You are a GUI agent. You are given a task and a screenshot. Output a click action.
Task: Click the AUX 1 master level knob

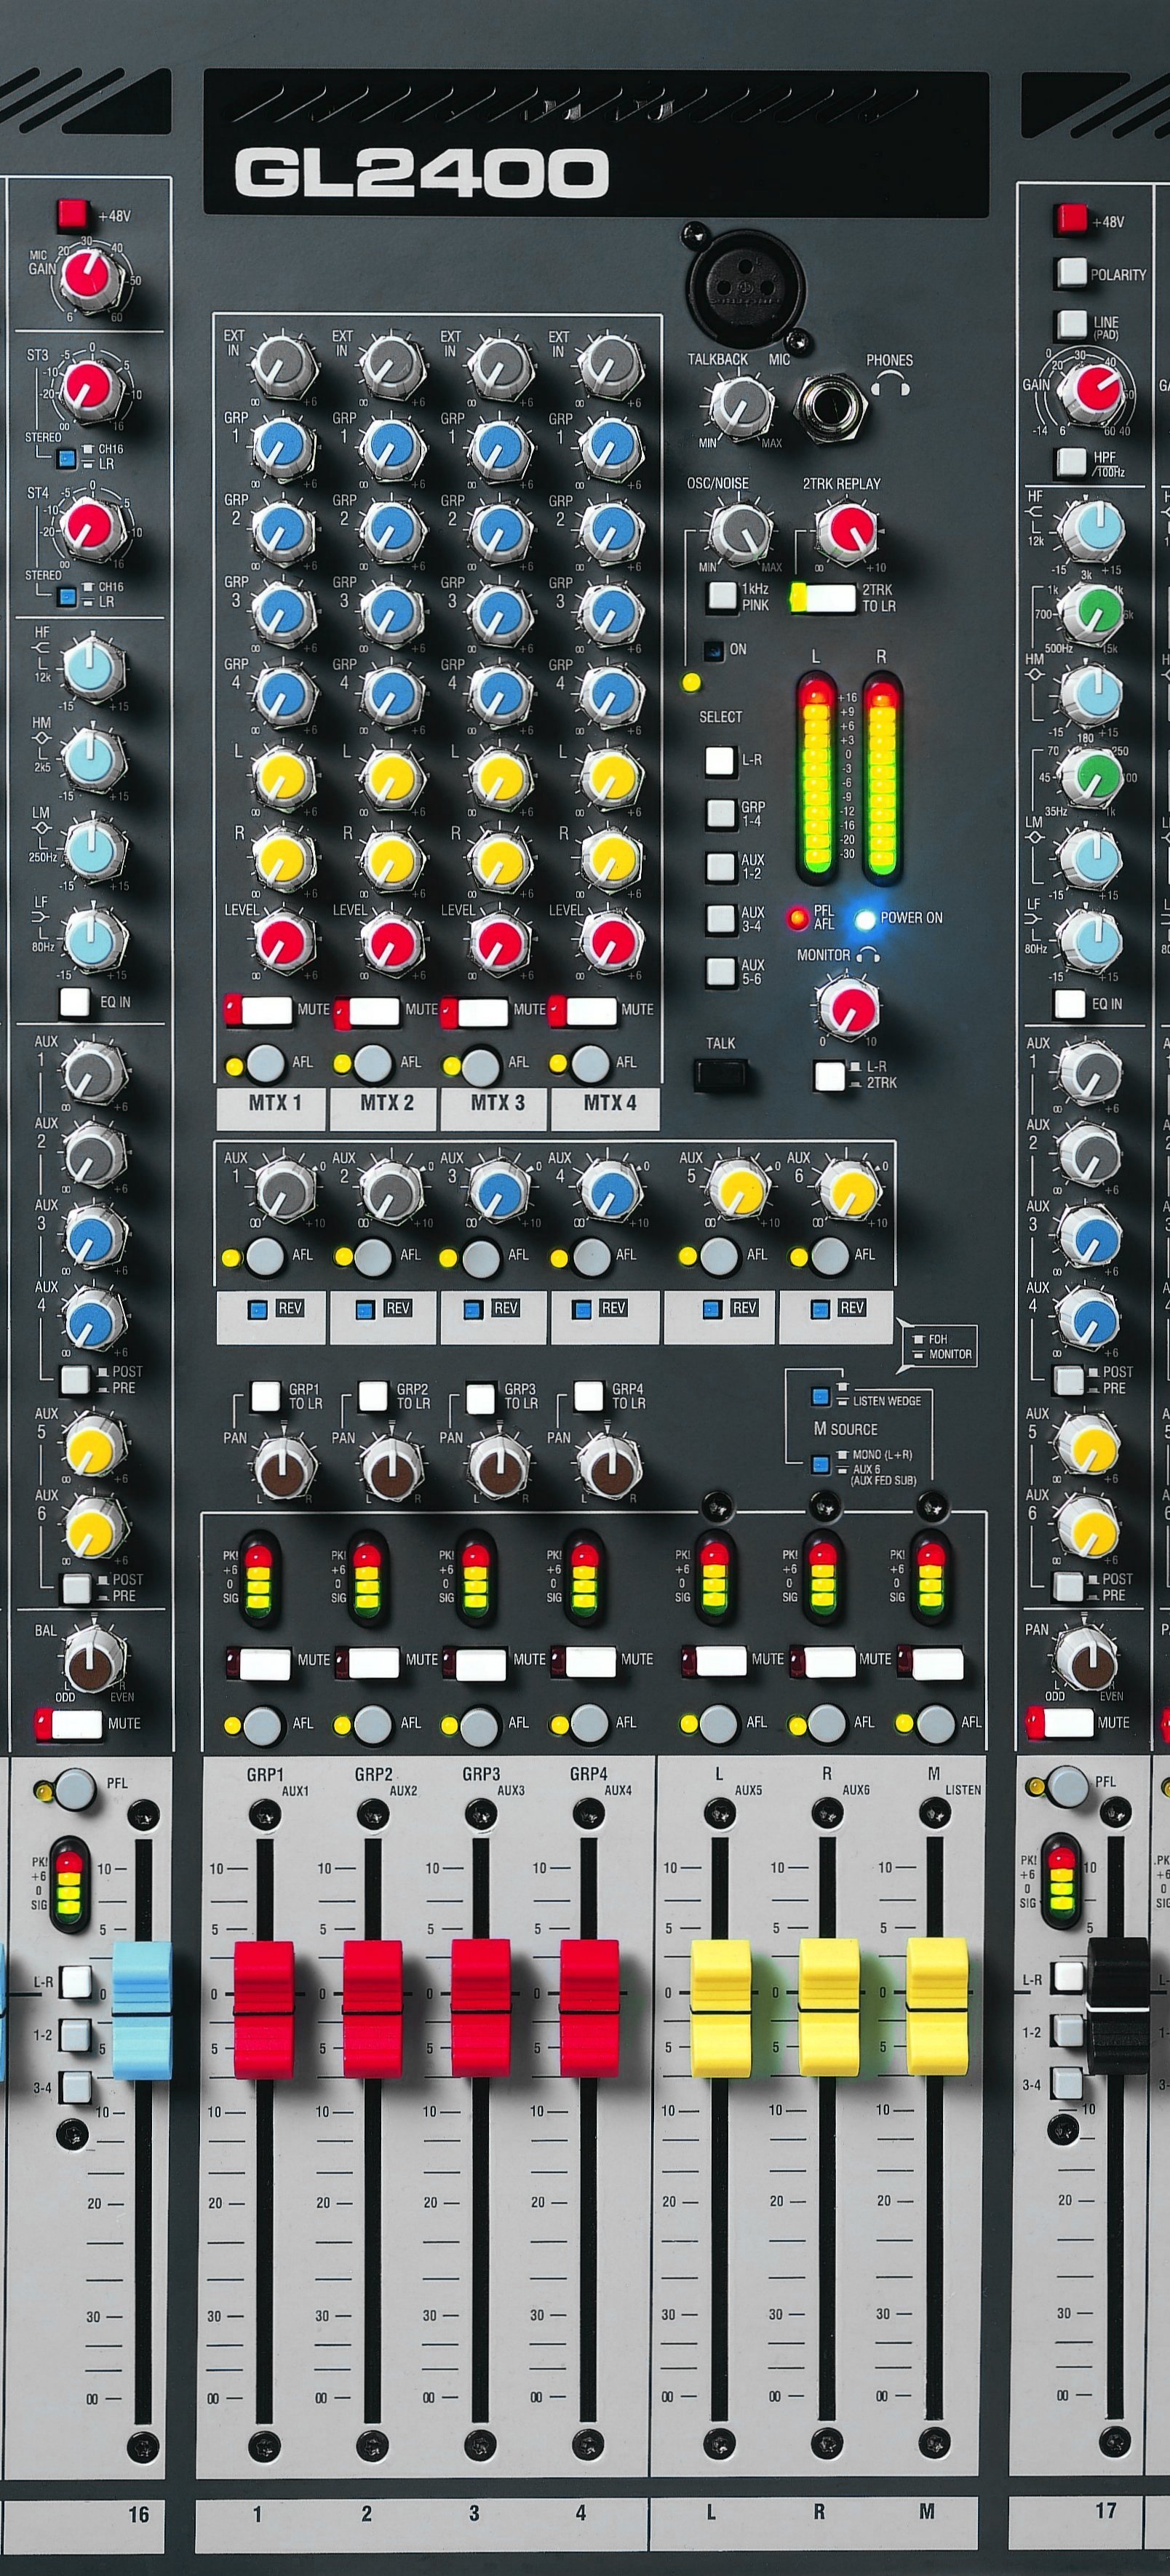285,1189
